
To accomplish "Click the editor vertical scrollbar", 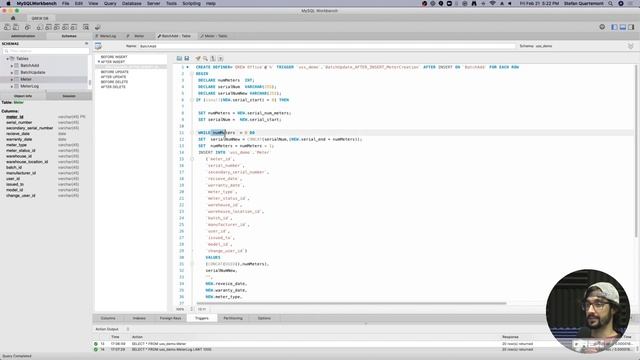I will pyautogui.click(x=636, y=151).
